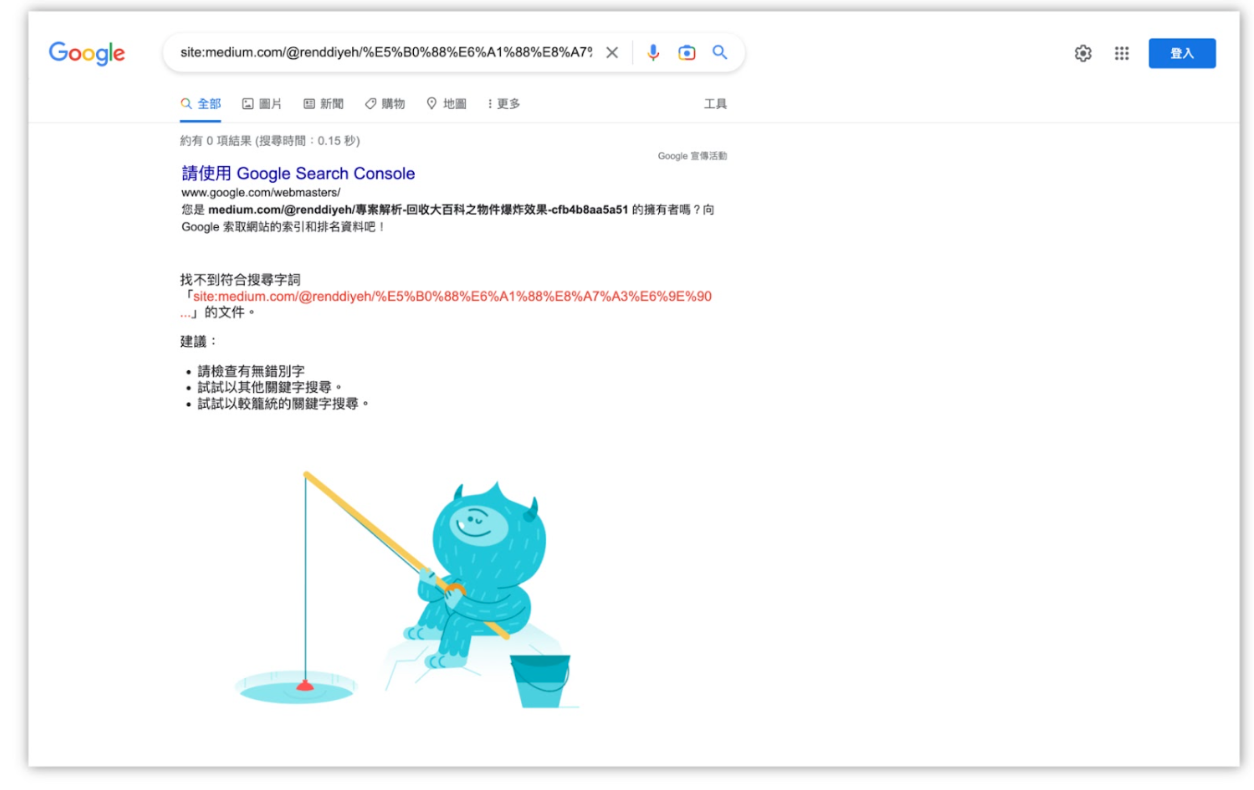Click the Google logo
The width and height of the screenshot is (1254, 790).
click(x=87, y=53)
